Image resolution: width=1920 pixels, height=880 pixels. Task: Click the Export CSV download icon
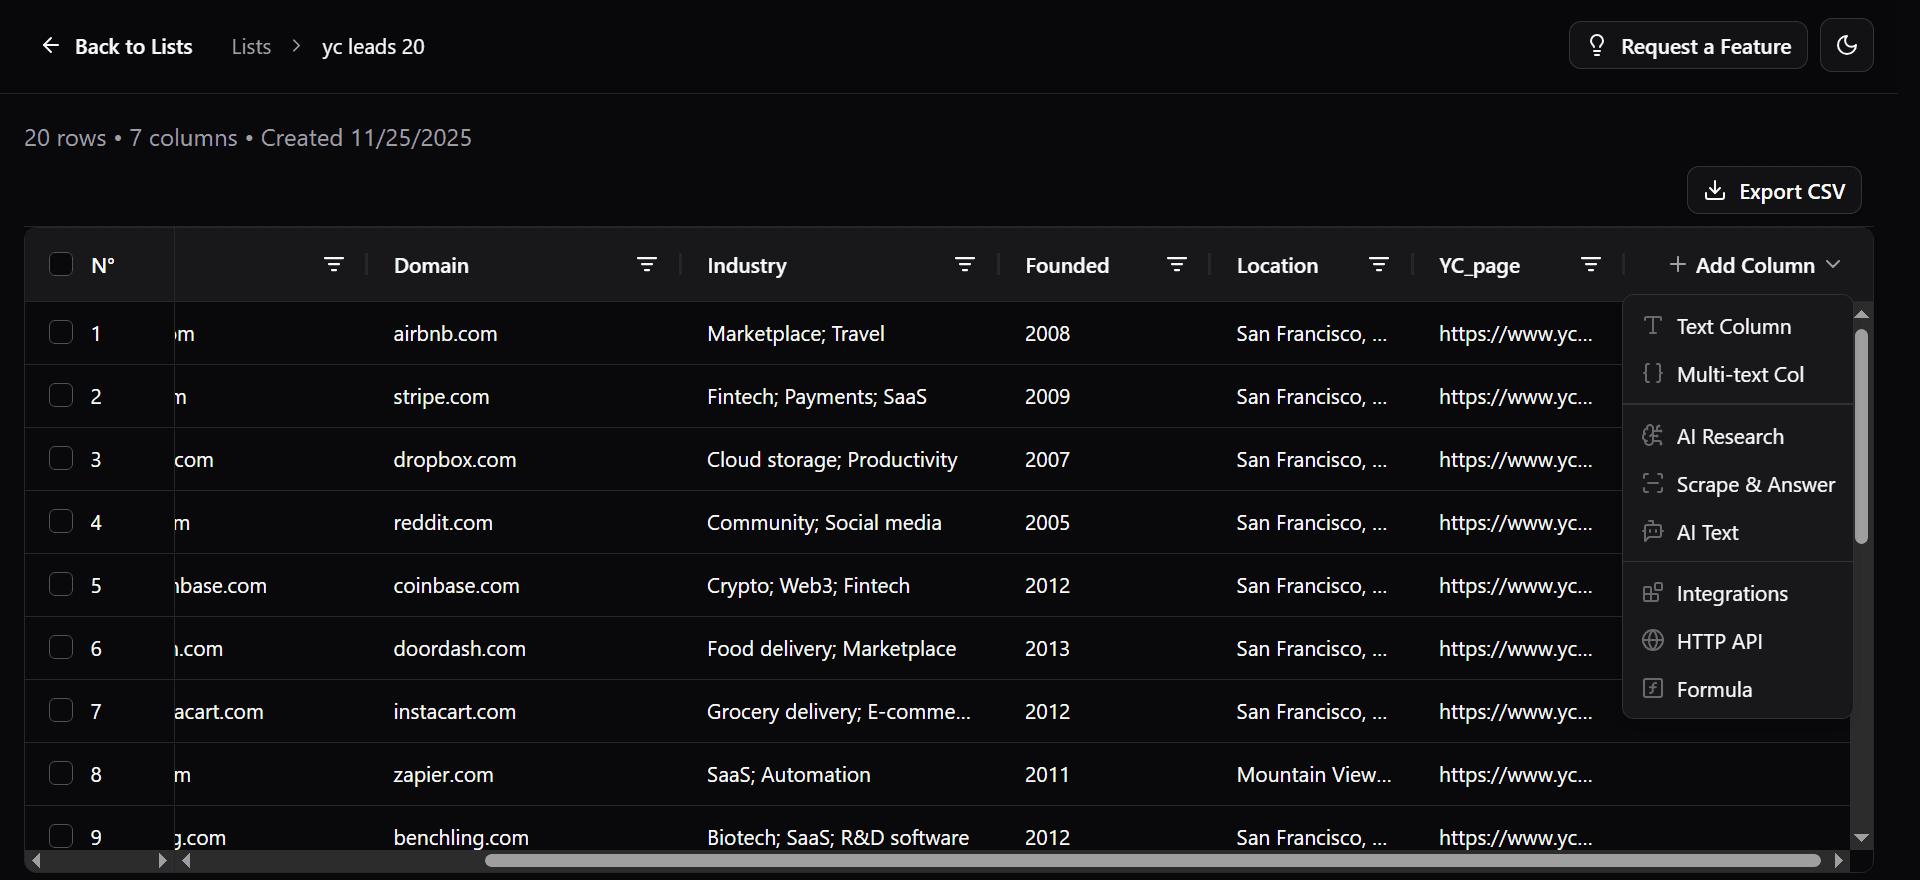(1715, 191)
